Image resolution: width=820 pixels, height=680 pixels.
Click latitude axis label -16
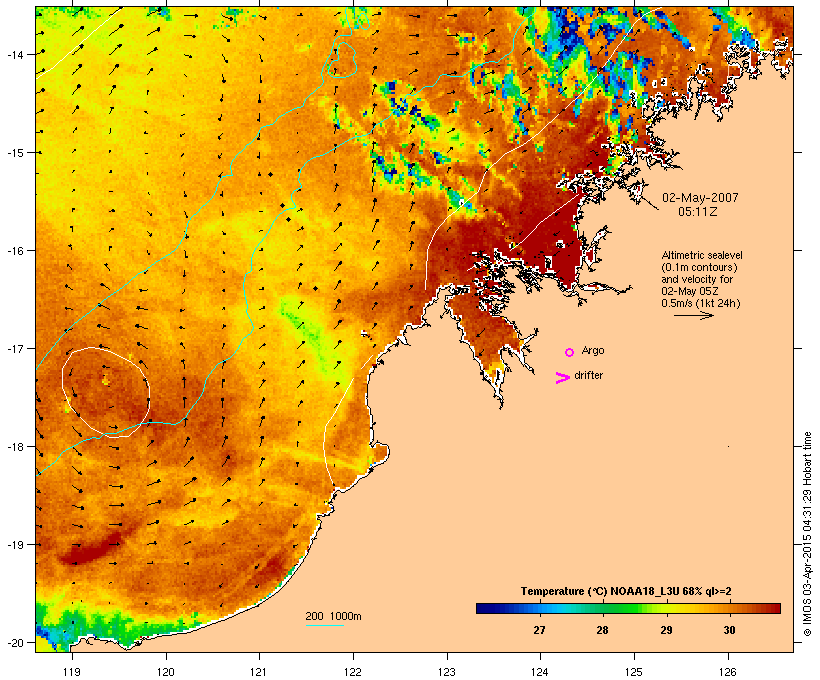(x=15, y=251)
